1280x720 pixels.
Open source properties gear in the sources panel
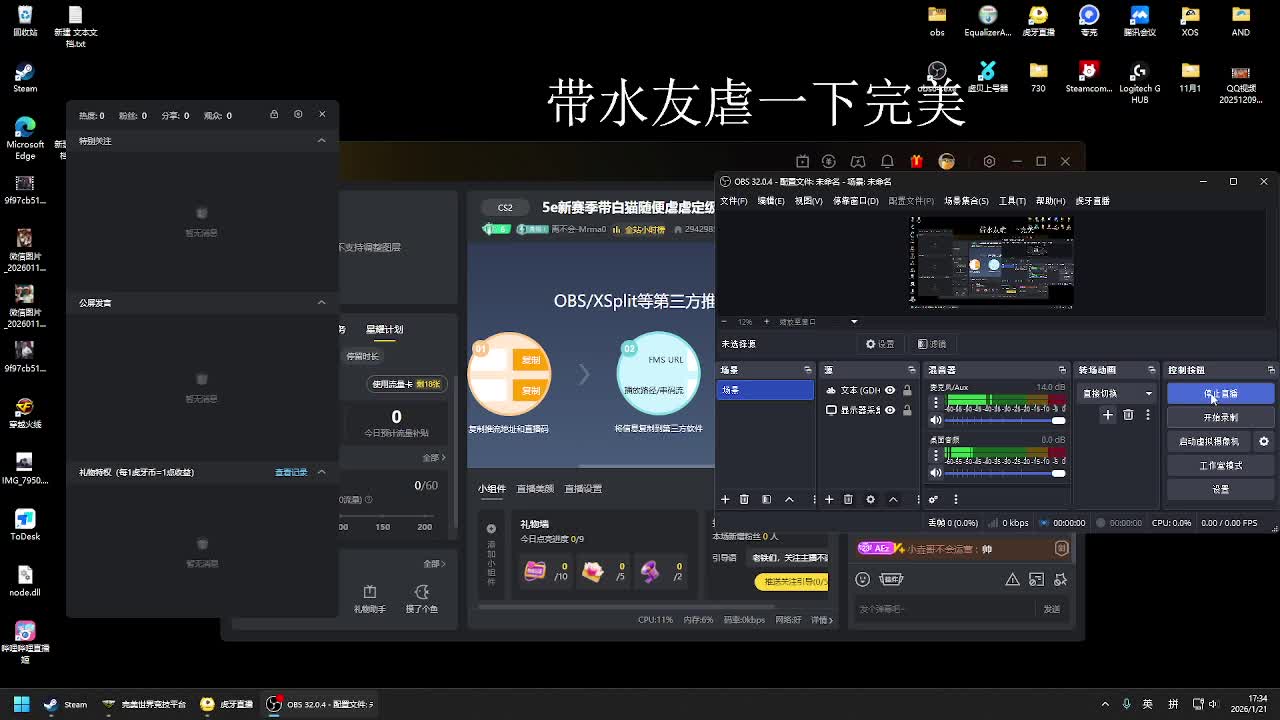pyautogui.click(x=870, y=499)
